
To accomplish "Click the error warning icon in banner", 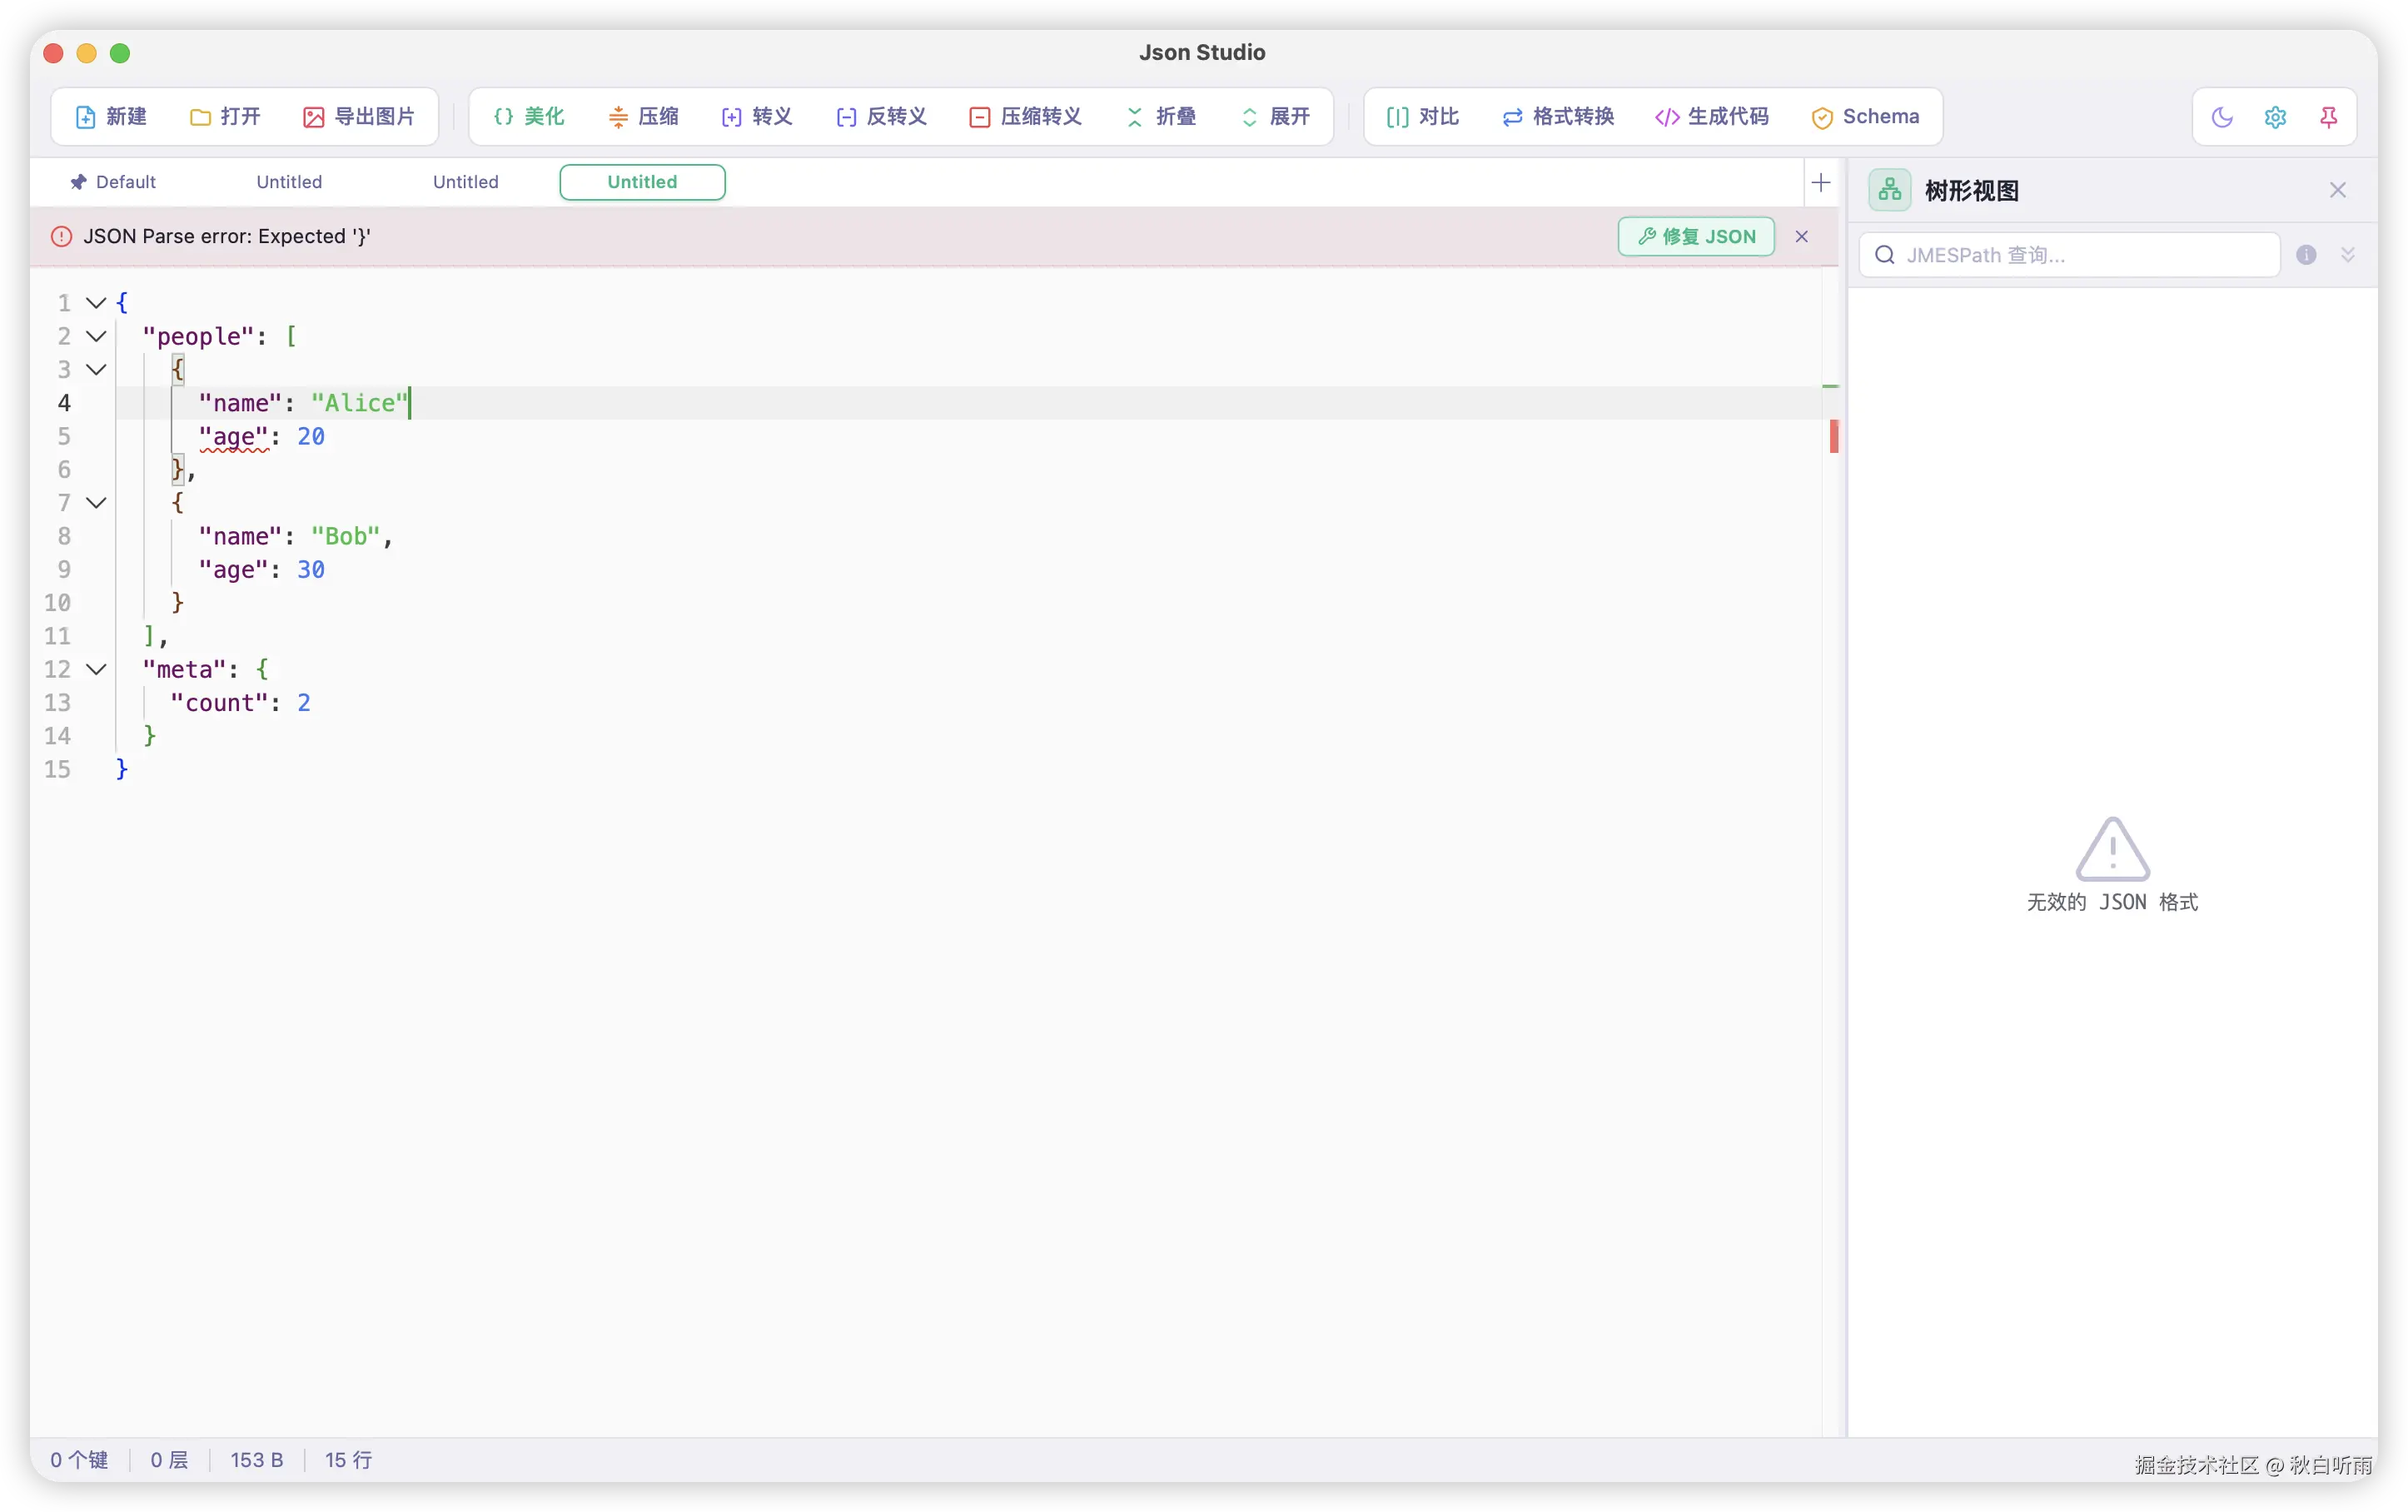I will [61, 237].
